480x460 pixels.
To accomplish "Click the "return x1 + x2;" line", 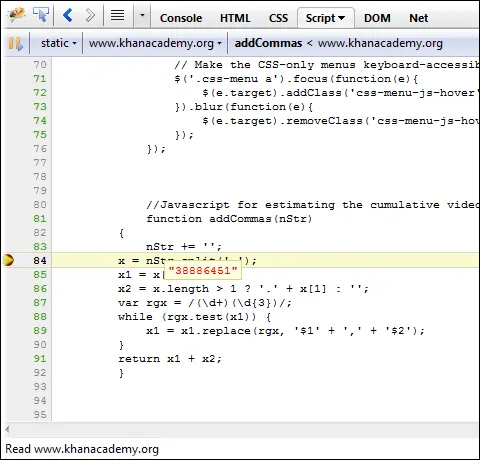I will (x=170, y=359).
